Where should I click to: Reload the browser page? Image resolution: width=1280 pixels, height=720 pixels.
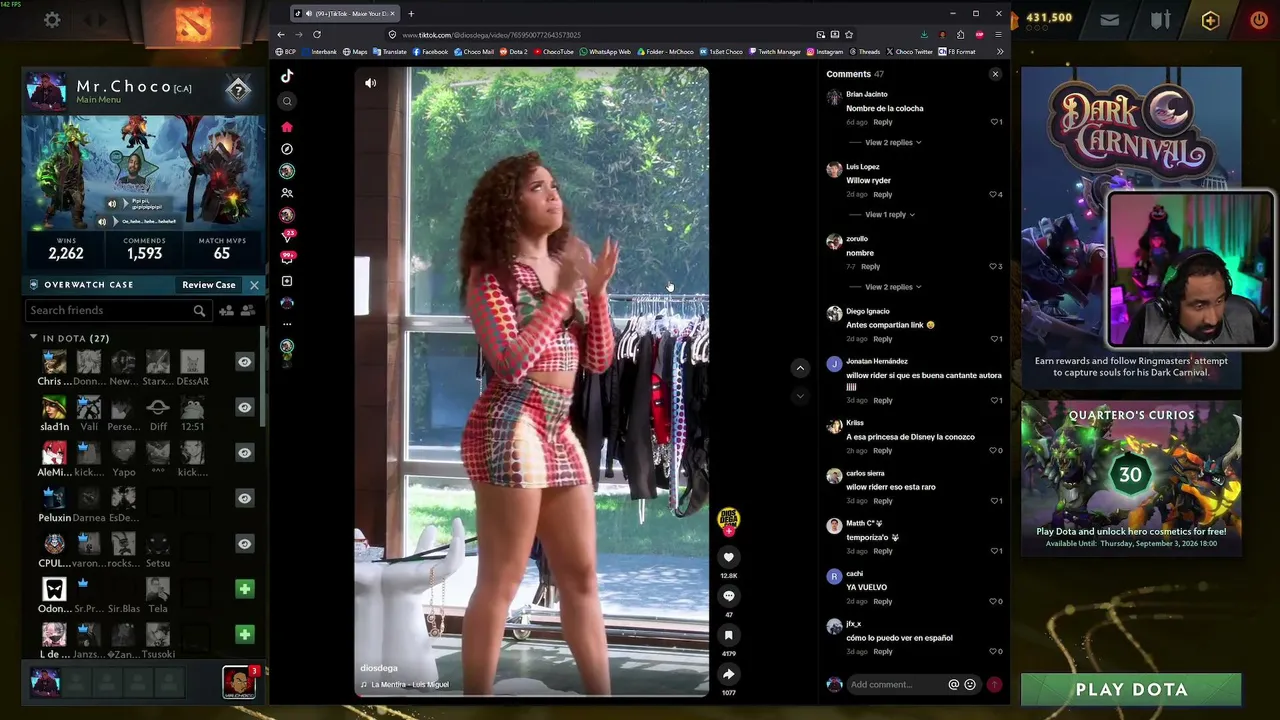click(317, 35)
